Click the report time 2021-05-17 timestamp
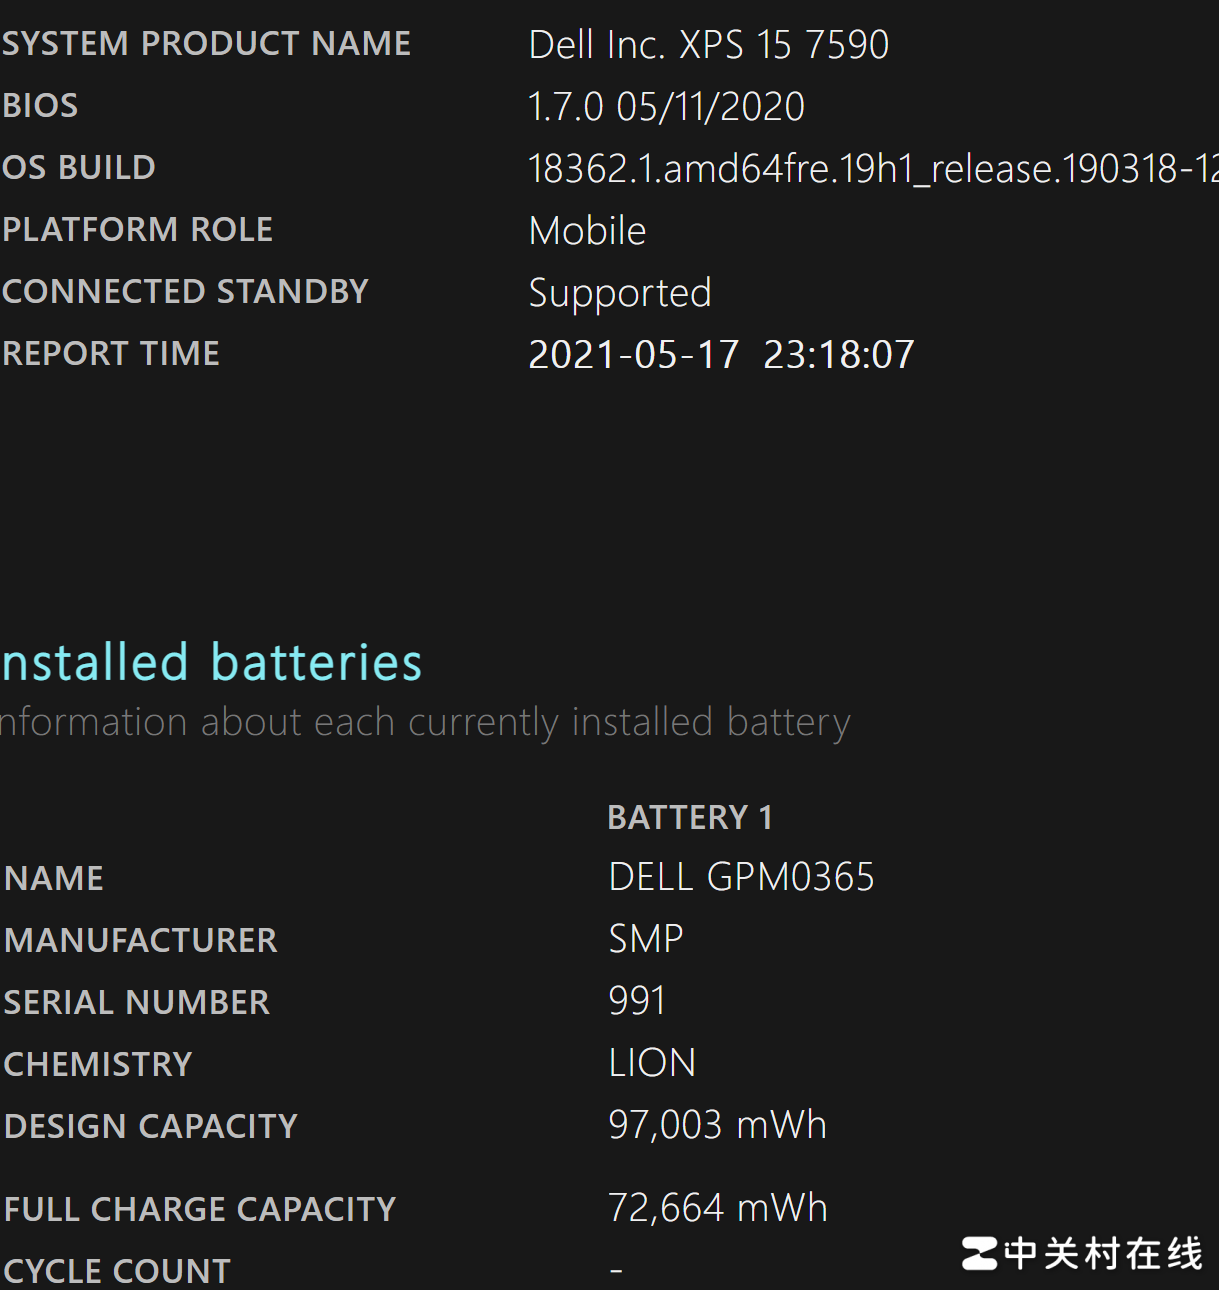Image resolution: width=1219 pixels, height=1290 pixels. (721, 354)
